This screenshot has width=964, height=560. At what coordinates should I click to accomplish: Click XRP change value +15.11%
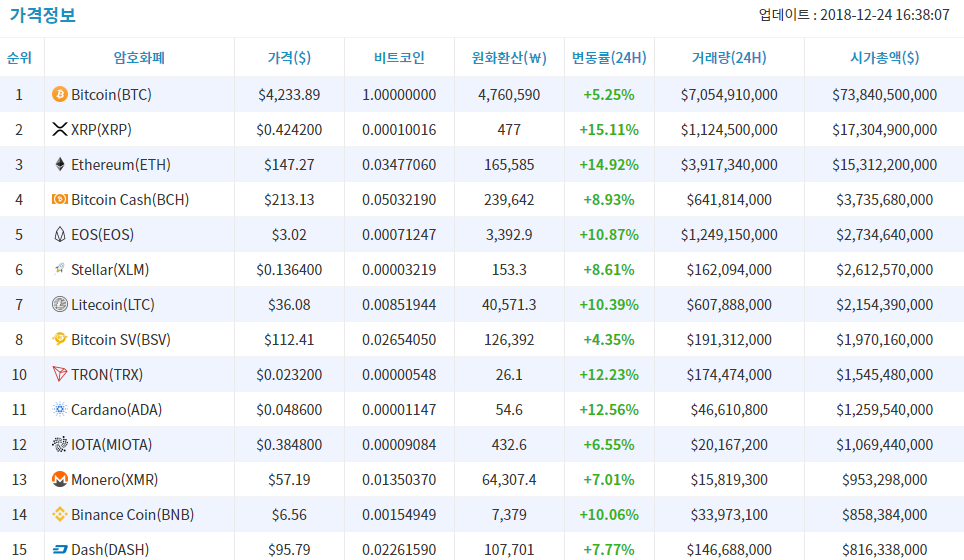[609, 130]
